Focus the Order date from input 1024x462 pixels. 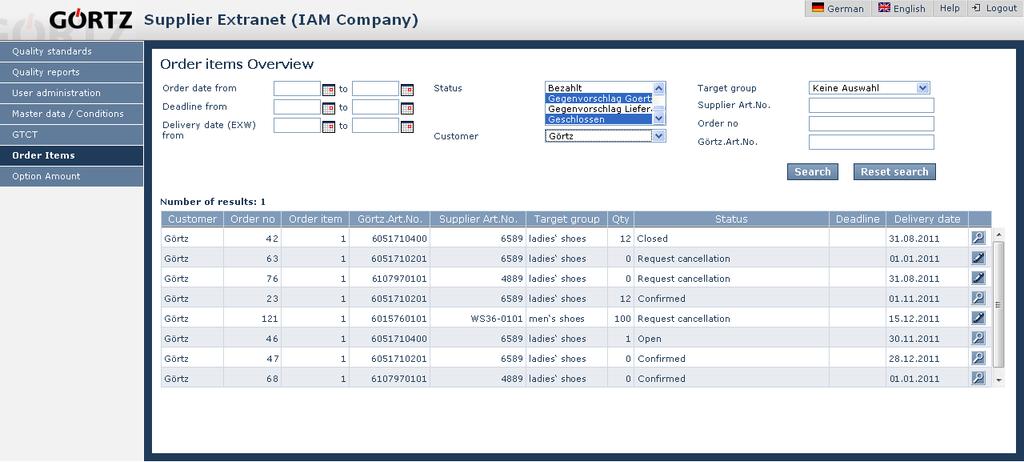pos(297,89)
